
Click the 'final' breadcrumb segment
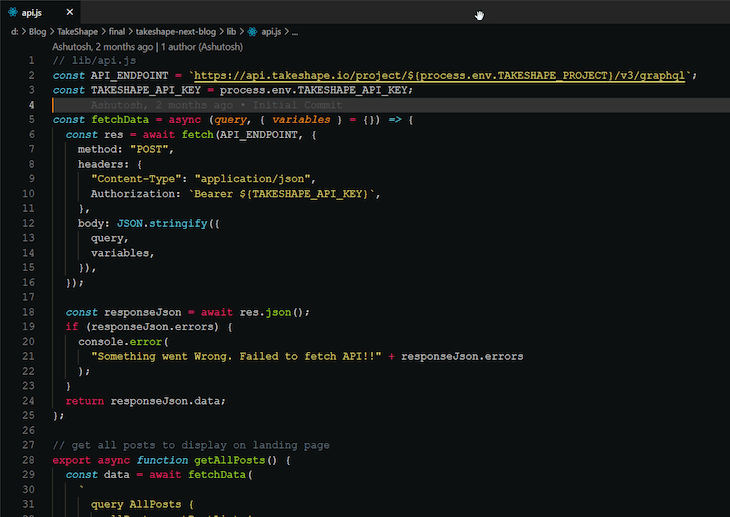[119, 32]
